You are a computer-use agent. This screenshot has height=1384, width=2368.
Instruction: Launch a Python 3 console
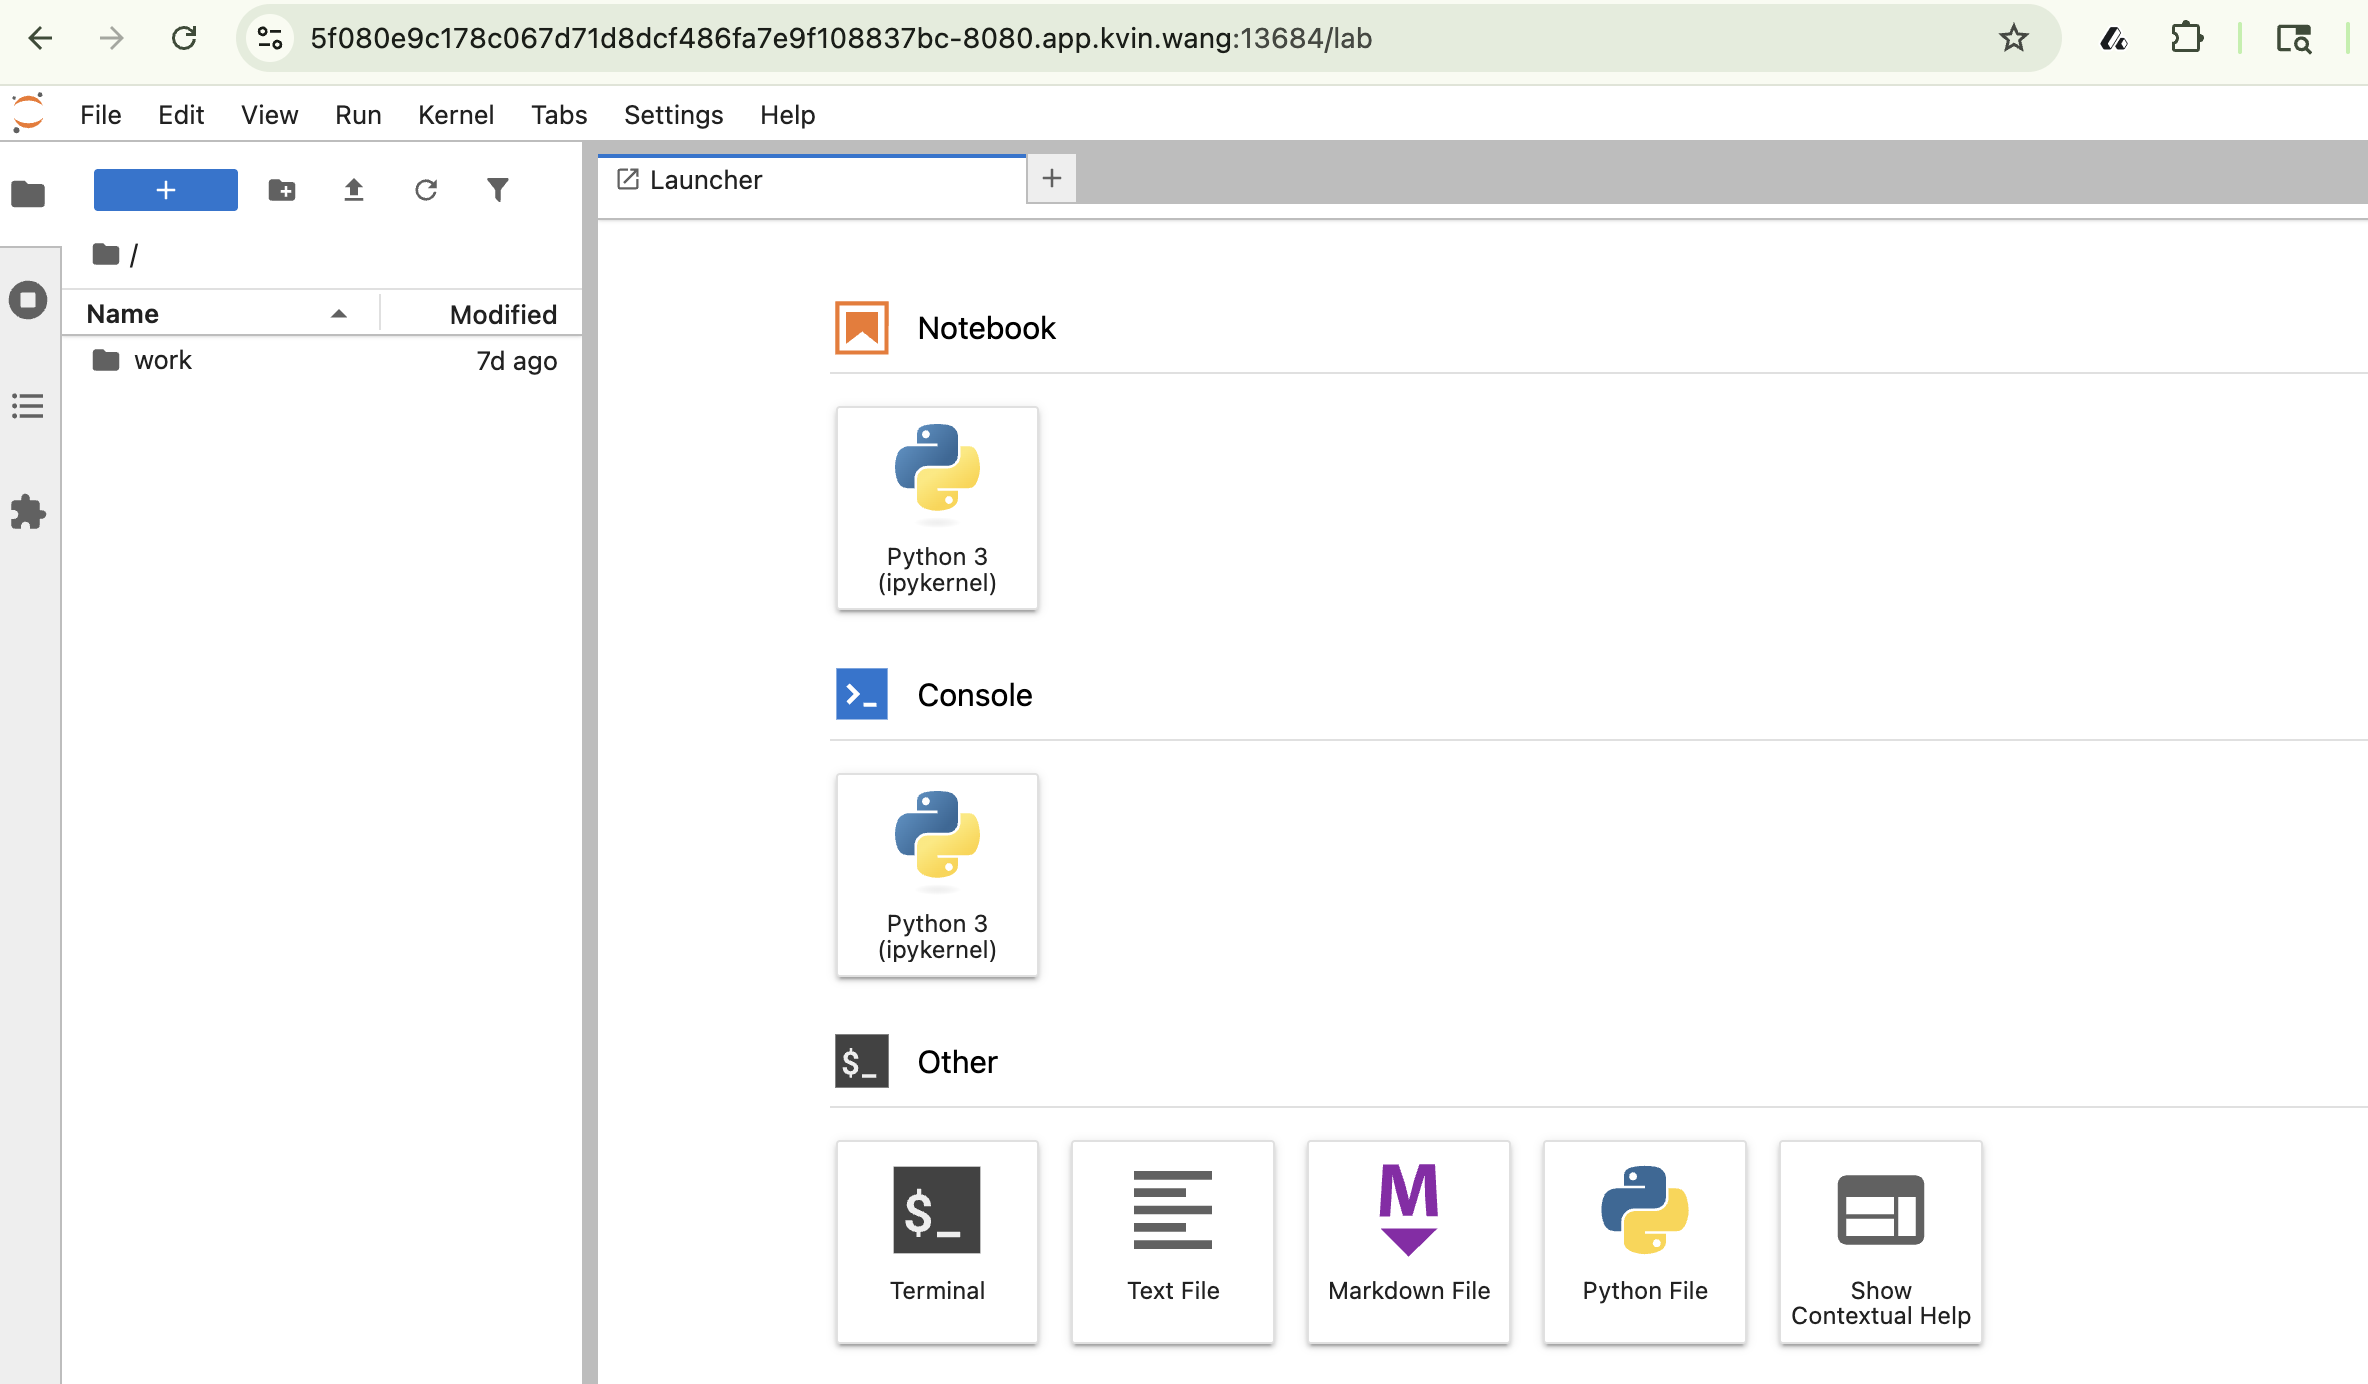tap(936, 875)
